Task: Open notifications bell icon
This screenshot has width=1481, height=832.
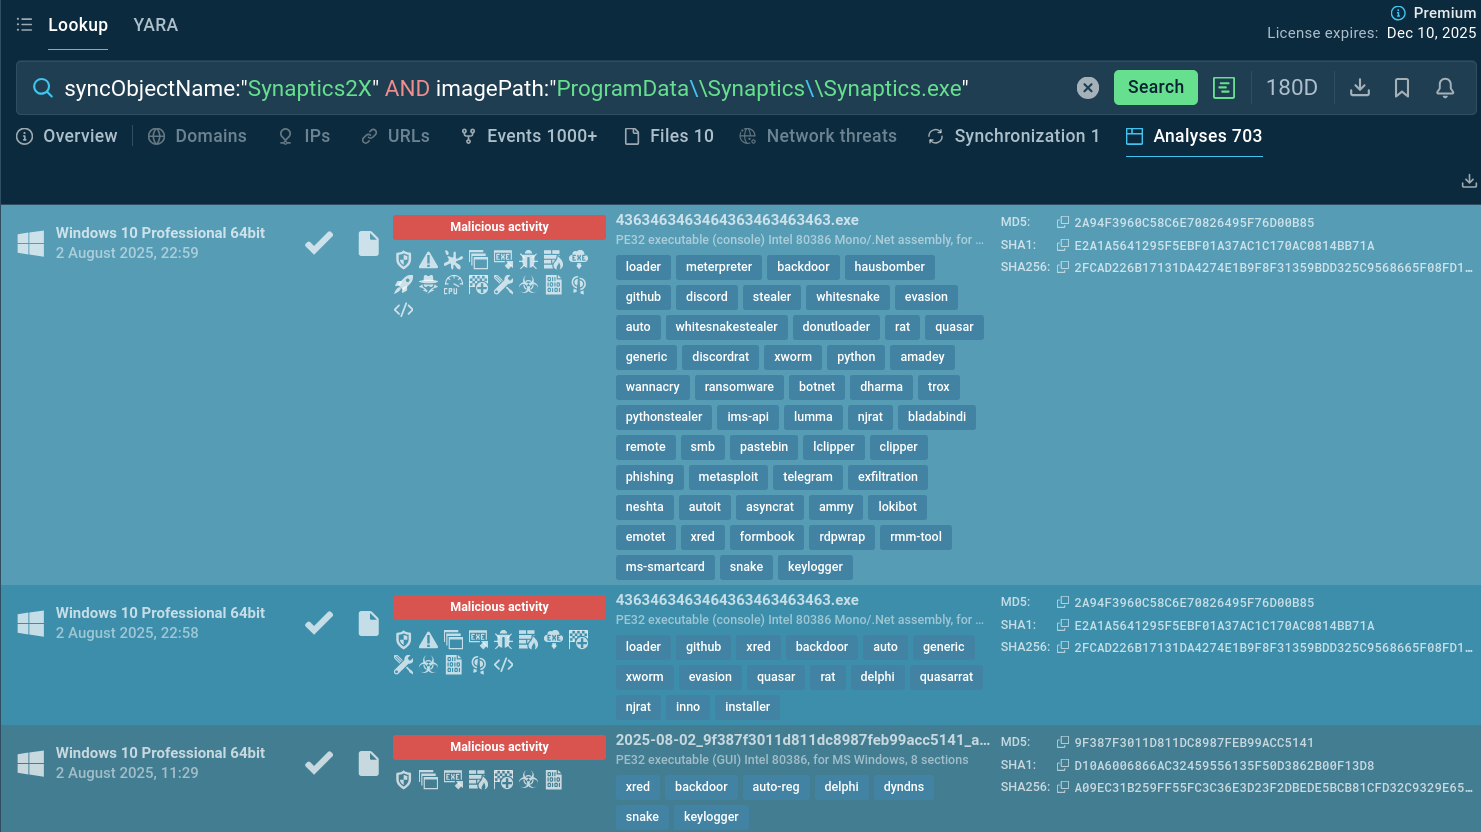Action: (x=1445, y=88)
